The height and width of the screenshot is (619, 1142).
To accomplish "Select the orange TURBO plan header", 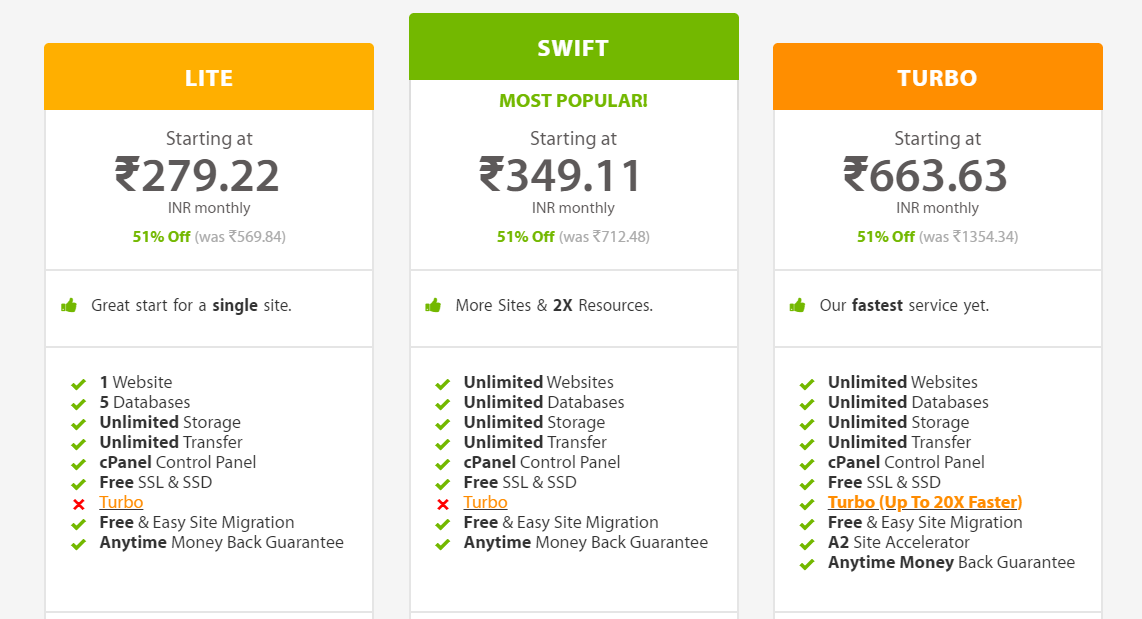I will coord(937,78).
